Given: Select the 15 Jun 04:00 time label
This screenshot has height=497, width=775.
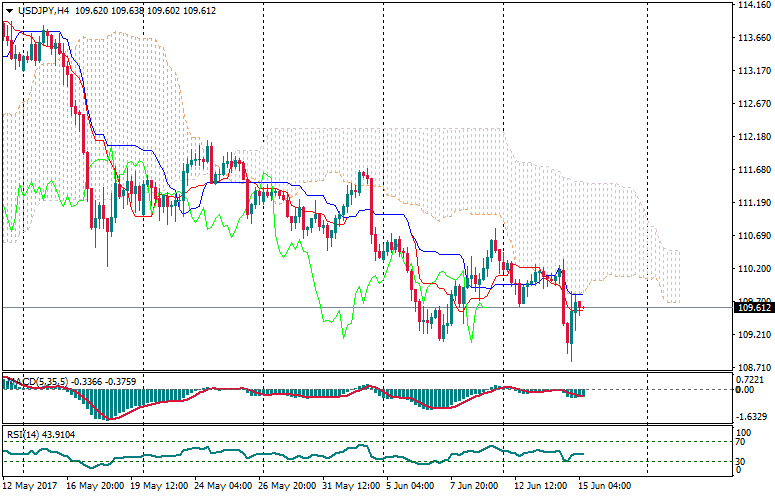Looking at the screenshot, I should (x=606, y=486).
